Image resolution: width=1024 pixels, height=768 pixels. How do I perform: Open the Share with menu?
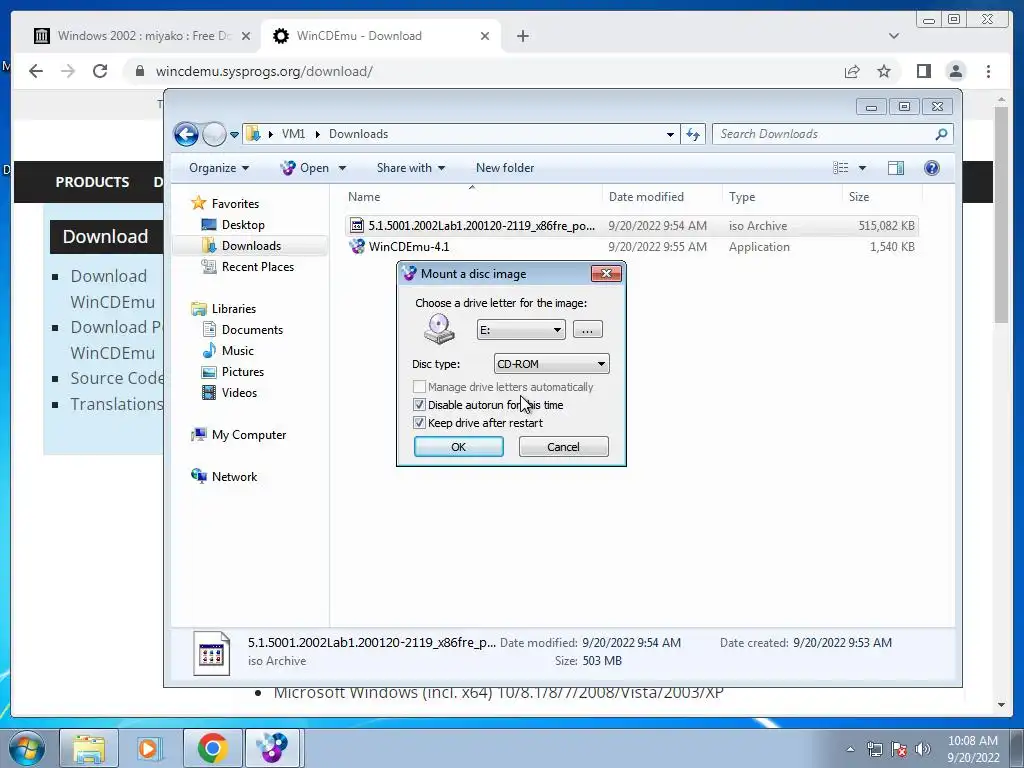411,168
